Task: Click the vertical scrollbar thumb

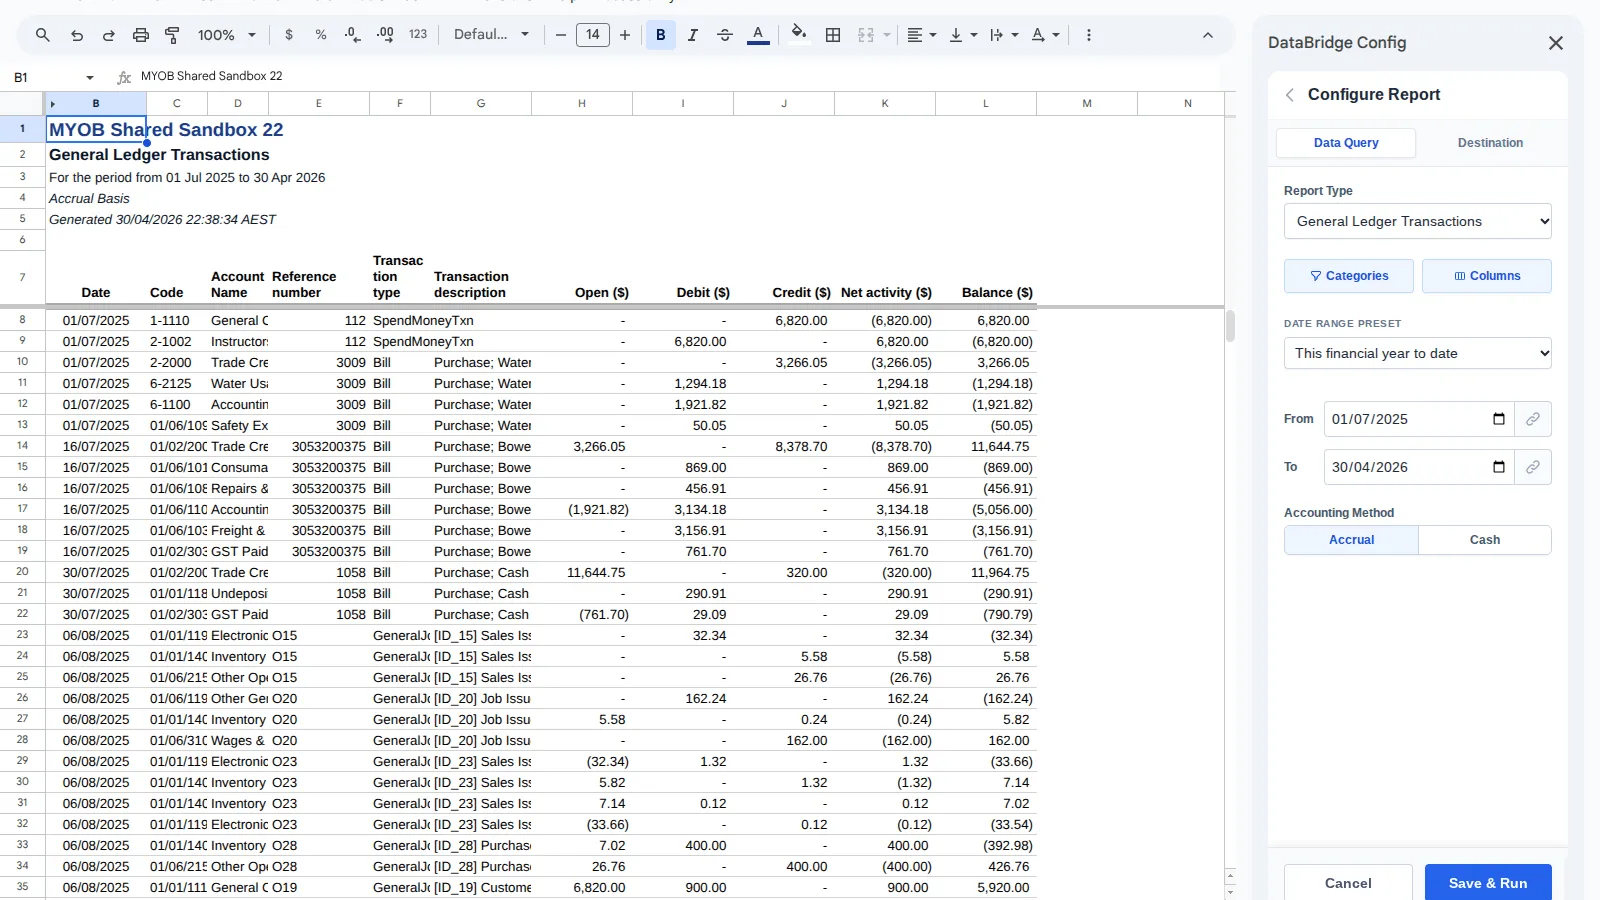Action: click(x=1230, y=326)
